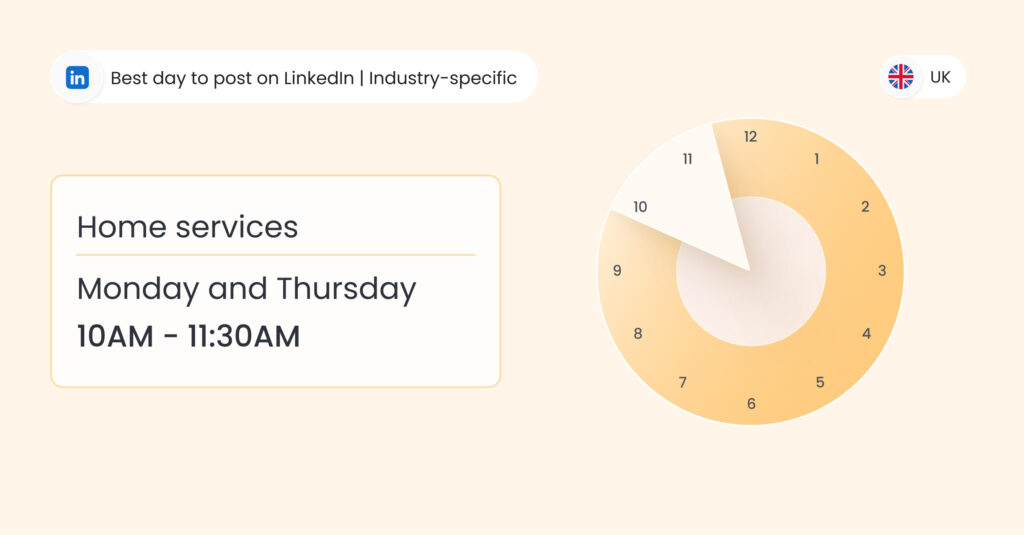Image resolution: width=1024 pixels, height=535 pixels.
Task: Click the 10AM - 11:30AM time range
Action: point(189,336)
